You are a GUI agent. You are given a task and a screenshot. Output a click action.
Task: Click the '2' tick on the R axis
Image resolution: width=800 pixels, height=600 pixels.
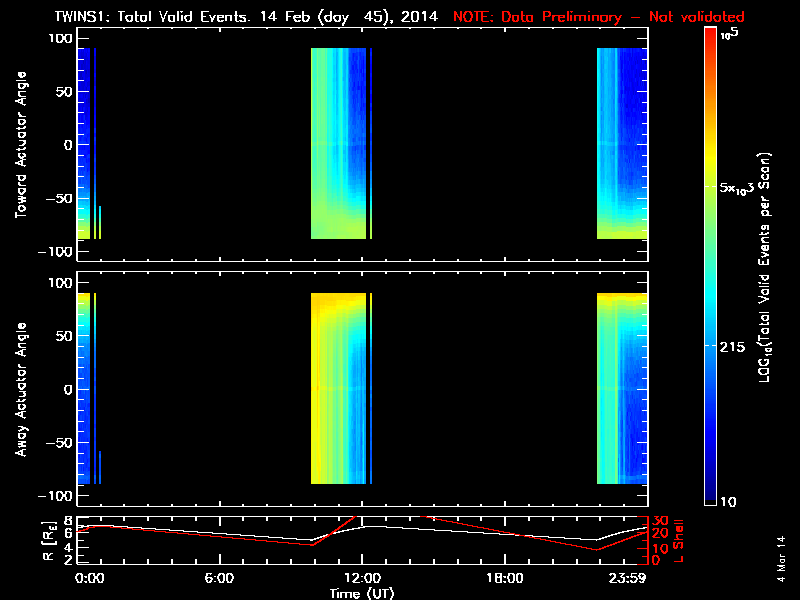coord(67,560)
